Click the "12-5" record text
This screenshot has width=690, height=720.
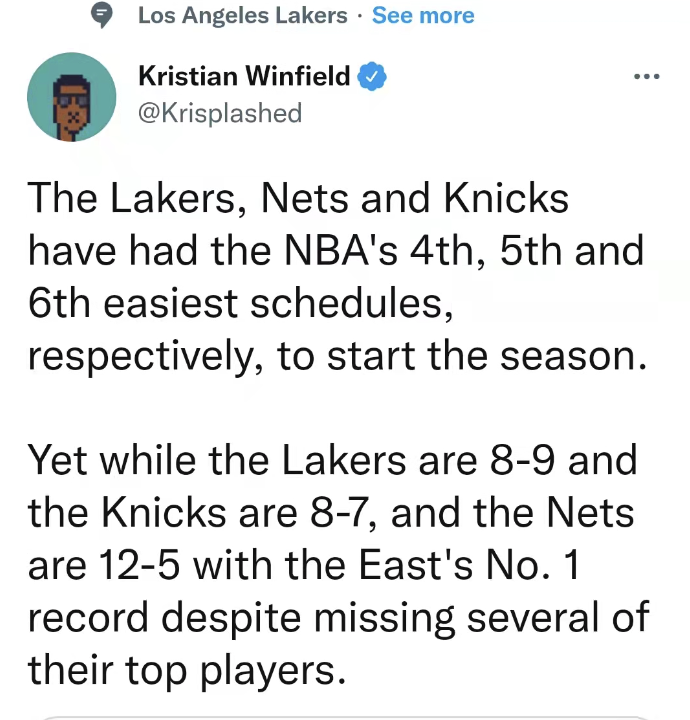[139, 565]
